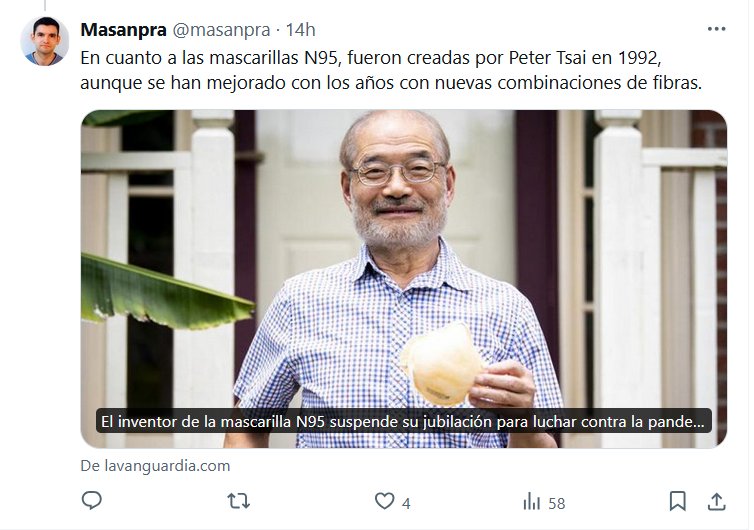Bookmark this tweet
Screen dimensions: 754x530
click(677, 501)
